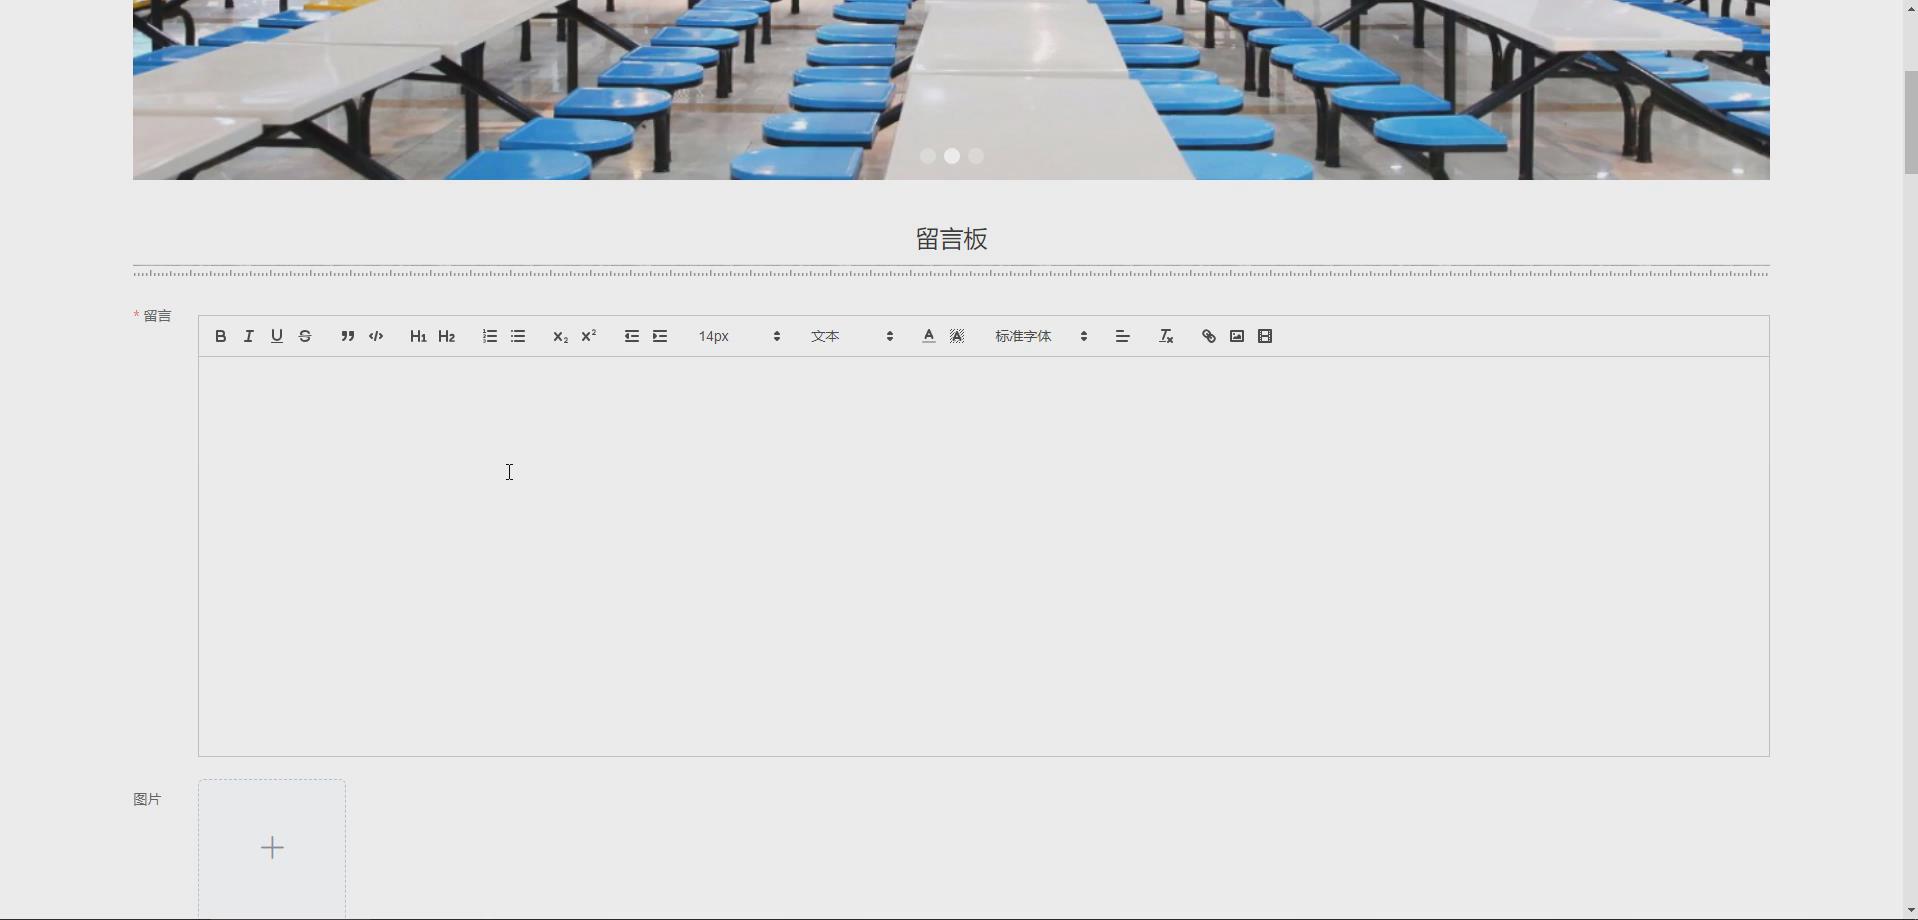This screenshot has height=920, width=1918.
Task: Open the text color picker
Action: 927,336
